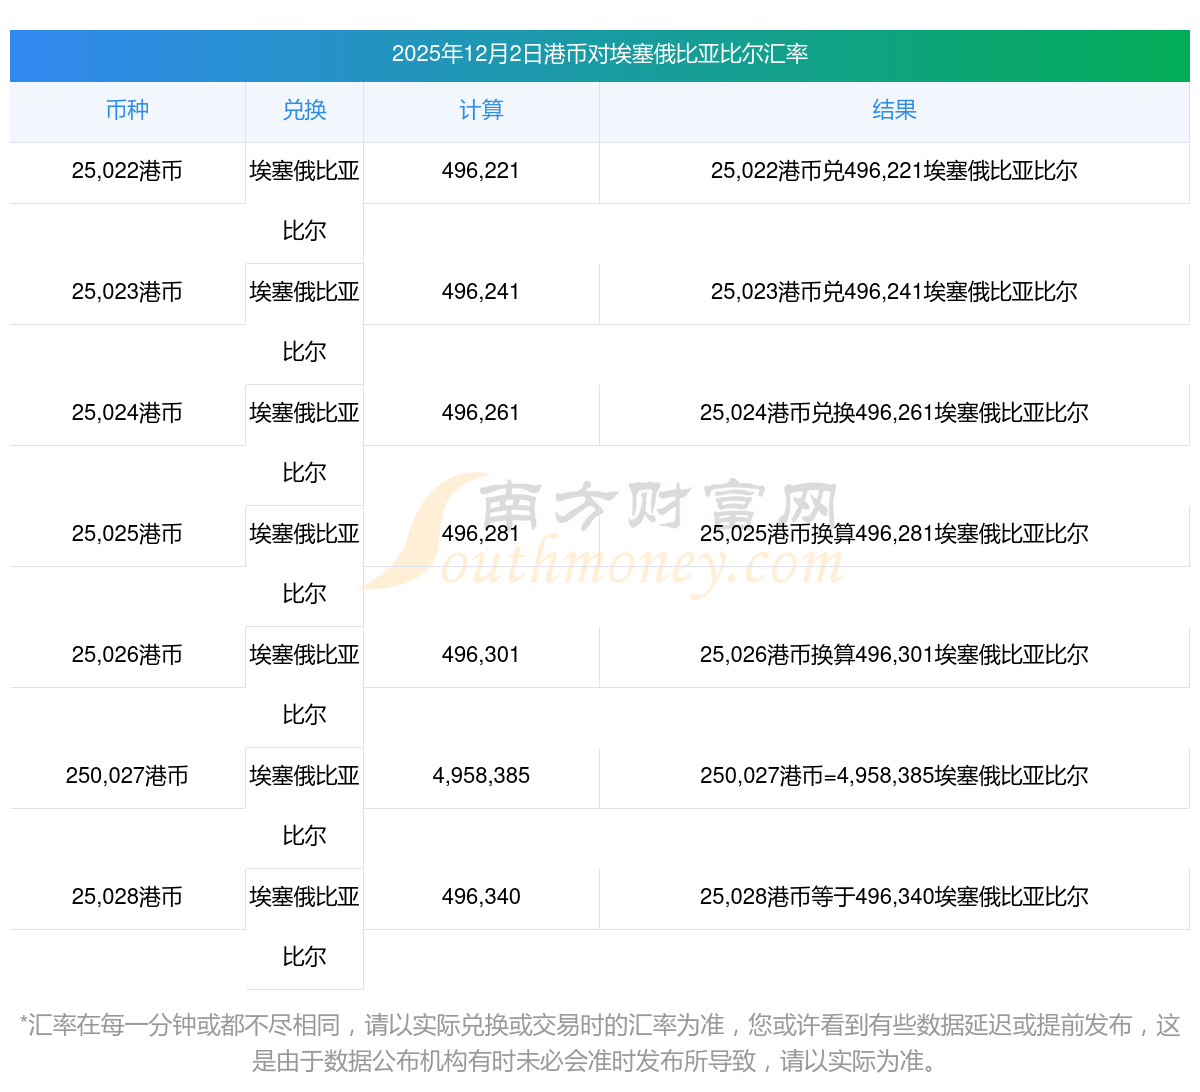Select the 496,261 value in 计算 column
Image resolution: width=1200 pixels, height=1092 pixels.
(481, 414)
